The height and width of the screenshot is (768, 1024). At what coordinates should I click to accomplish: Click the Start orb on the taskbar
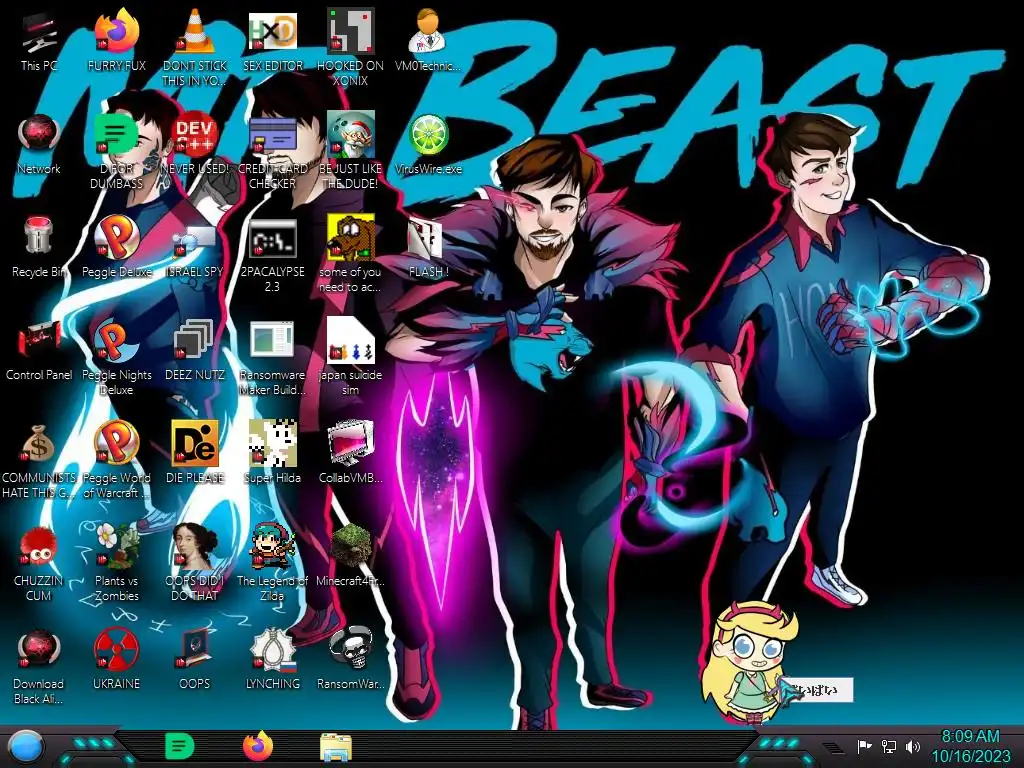(x=26, y=747)
